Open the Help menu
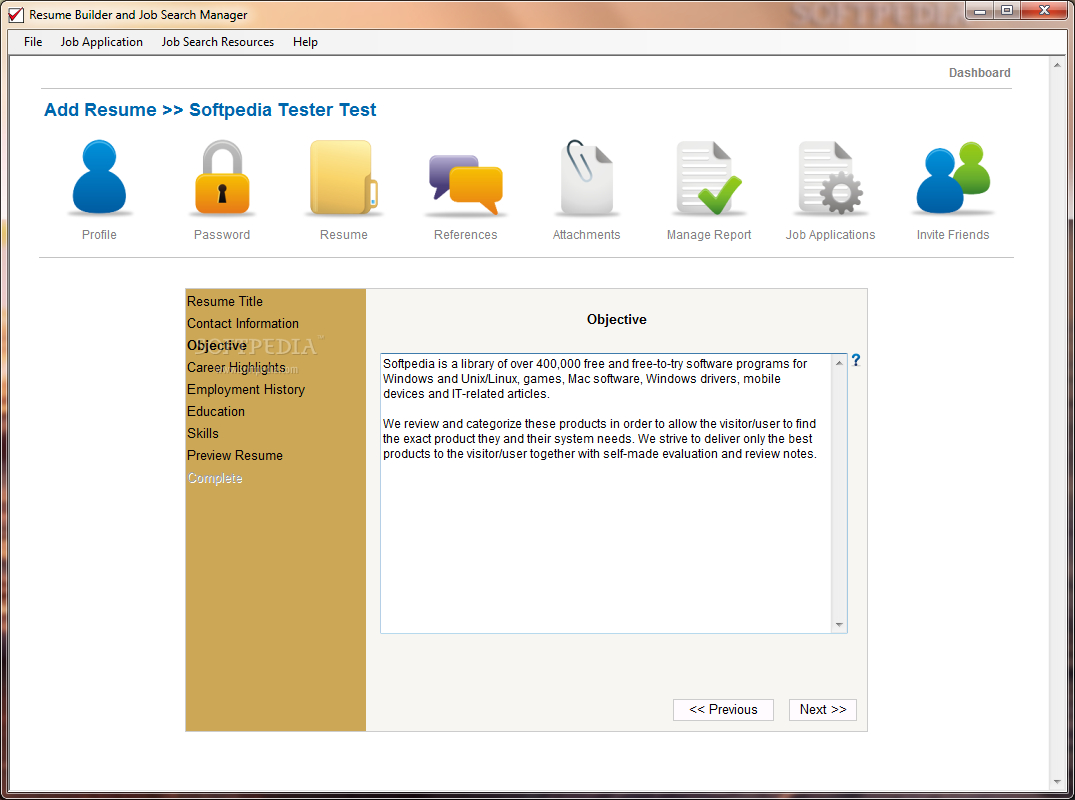This screenshot has height=800, width=1075. click(x=305, y=42)
